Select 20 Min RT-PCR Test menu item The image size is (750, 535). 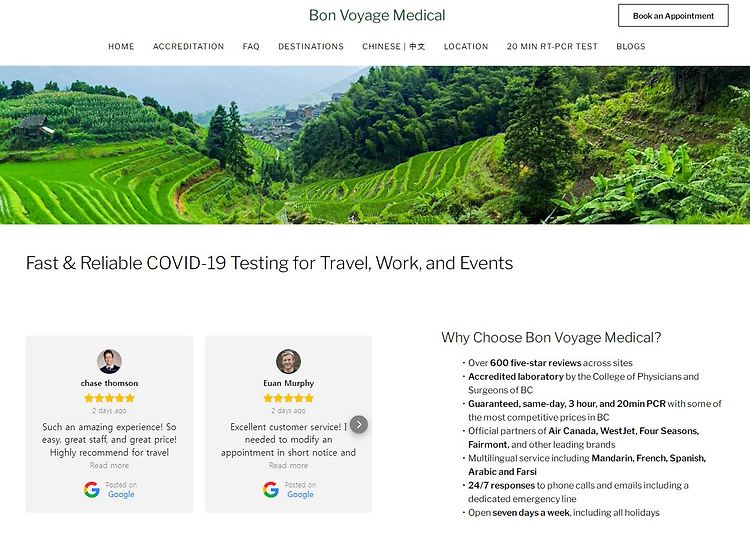tap(552, 46)
